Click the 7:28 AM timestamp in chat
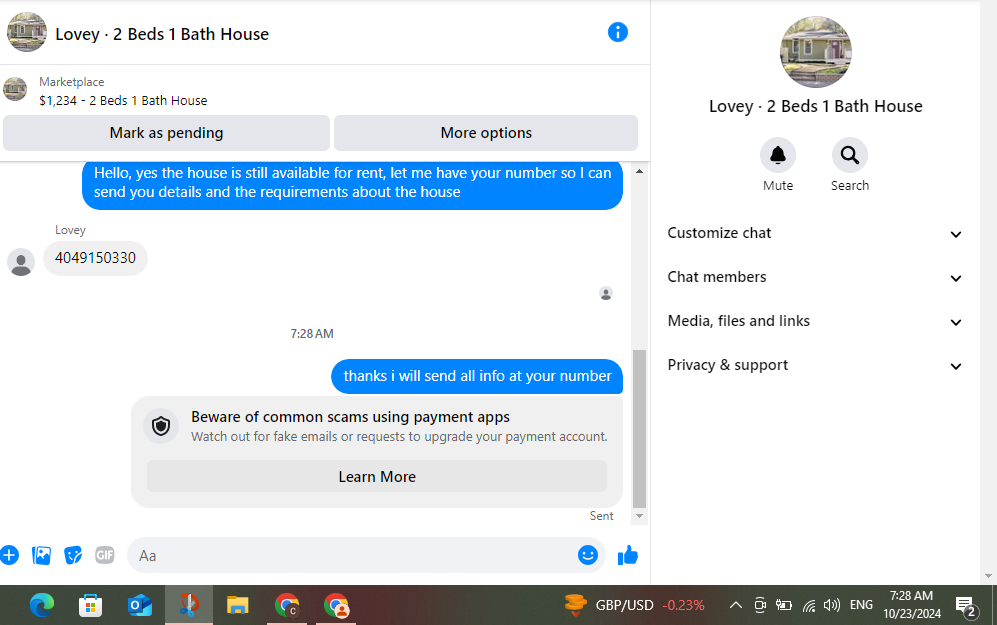This screenshot has height=625, width=997. [x=312, y=334]
